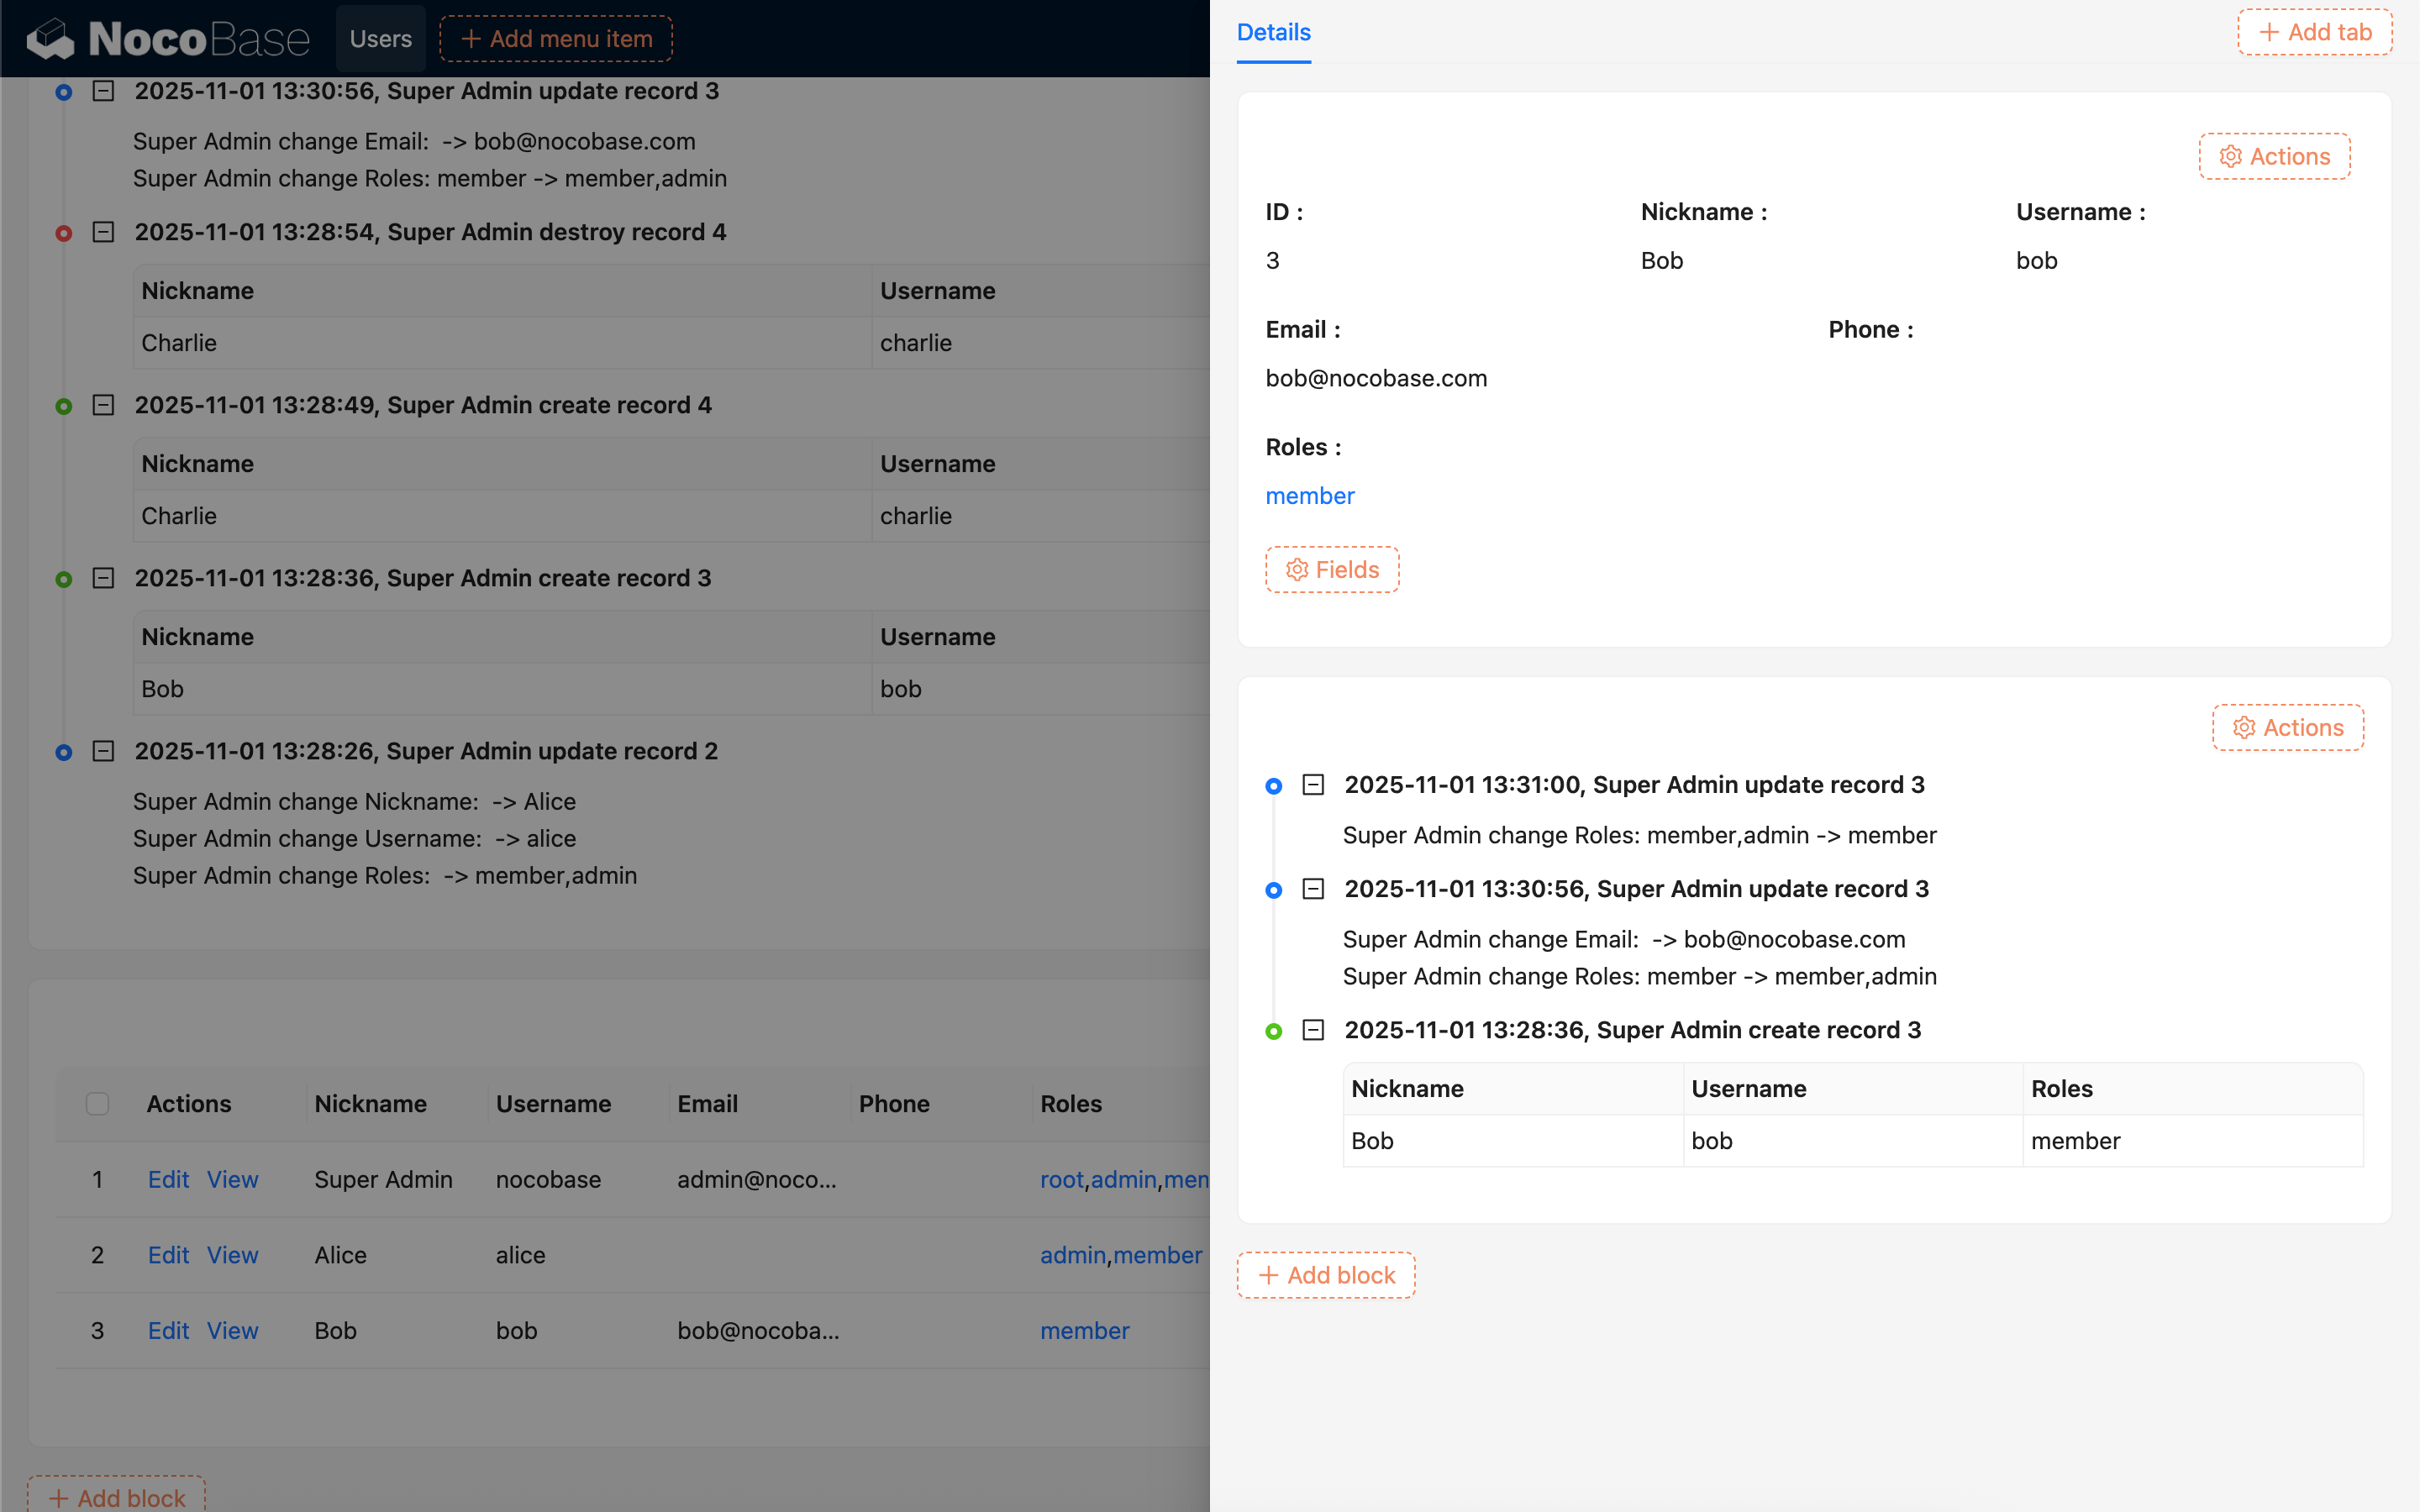This screenshot has width=2420, height=1512.
Task: Click green dot beside create record 3 in drawer
Action: point(1273,1031)
